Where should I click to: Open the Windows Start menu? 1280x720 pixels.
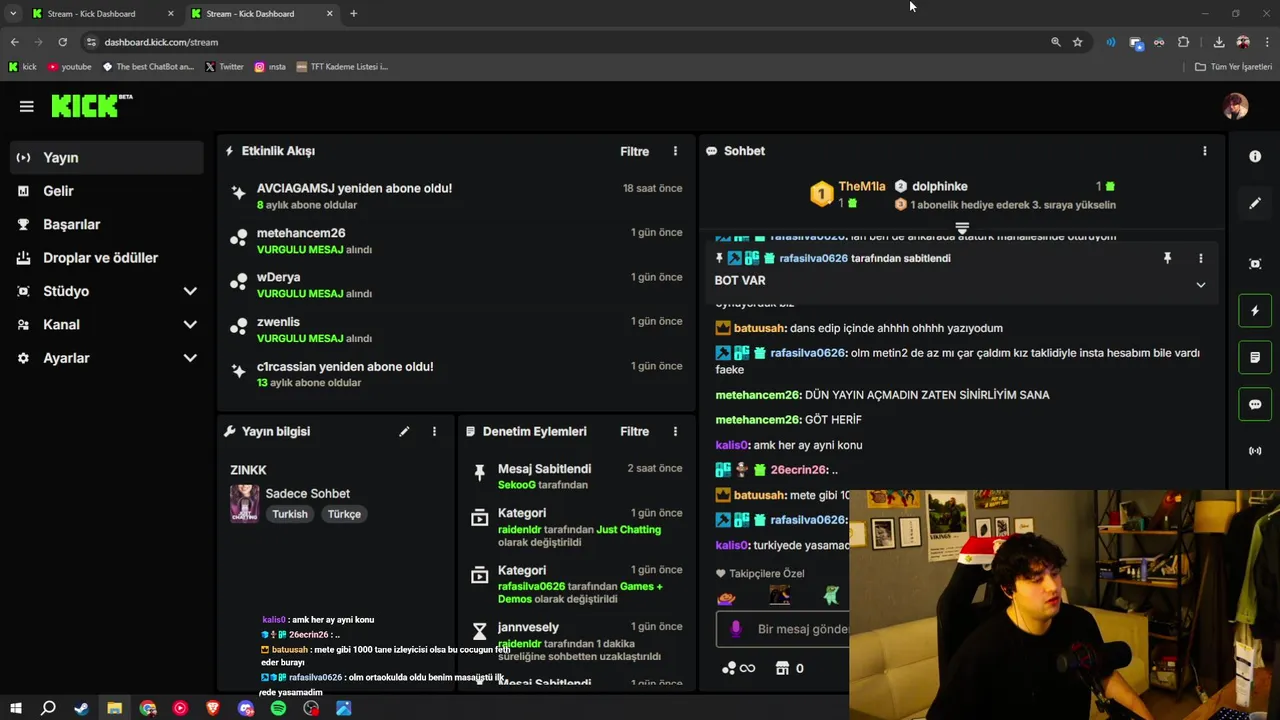15,708
